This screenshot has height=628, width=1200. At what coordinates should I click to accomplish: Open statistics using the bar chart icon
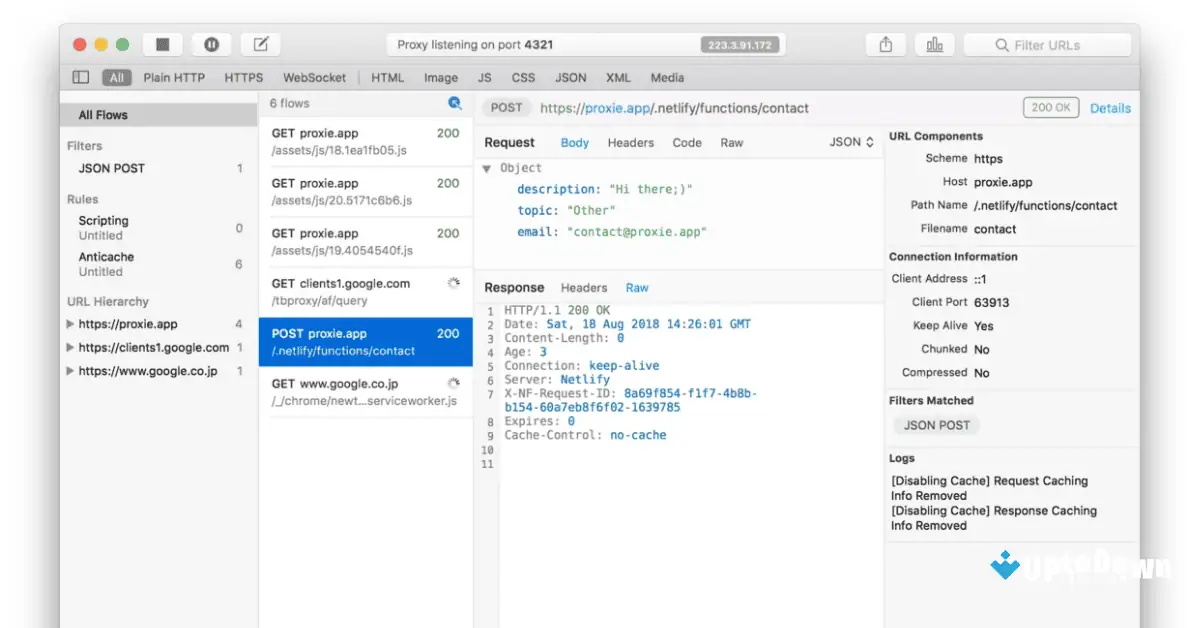coord(934,43)
